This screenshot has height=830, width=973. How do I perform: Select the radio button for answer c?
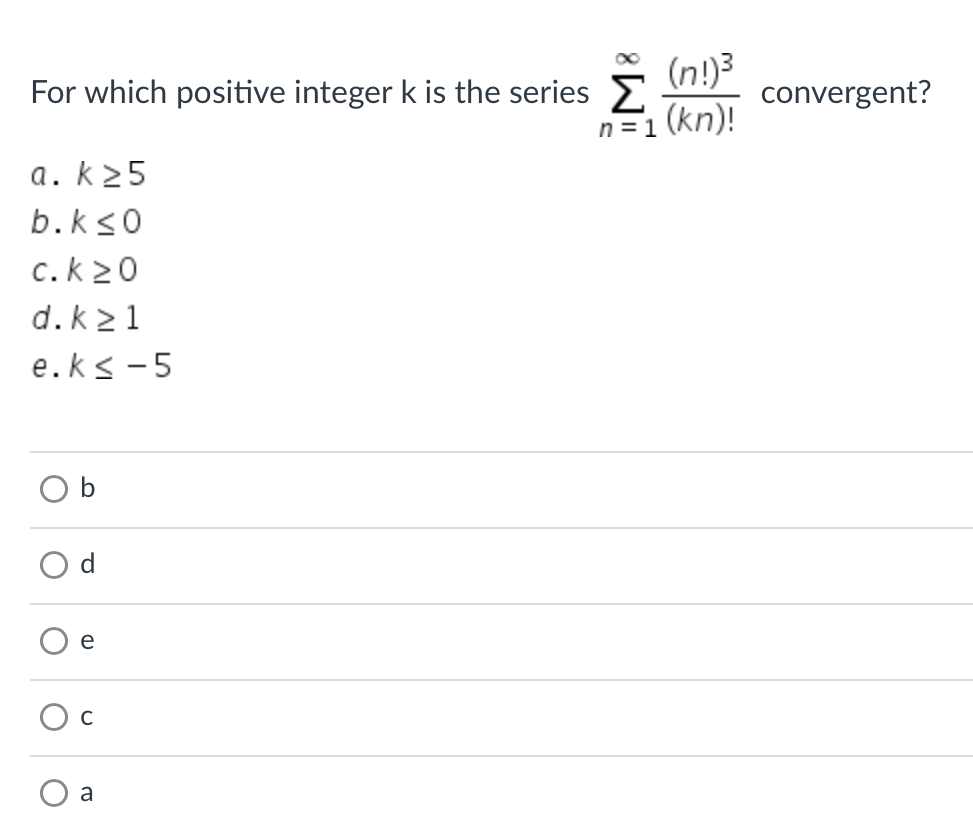coord(53,717)
